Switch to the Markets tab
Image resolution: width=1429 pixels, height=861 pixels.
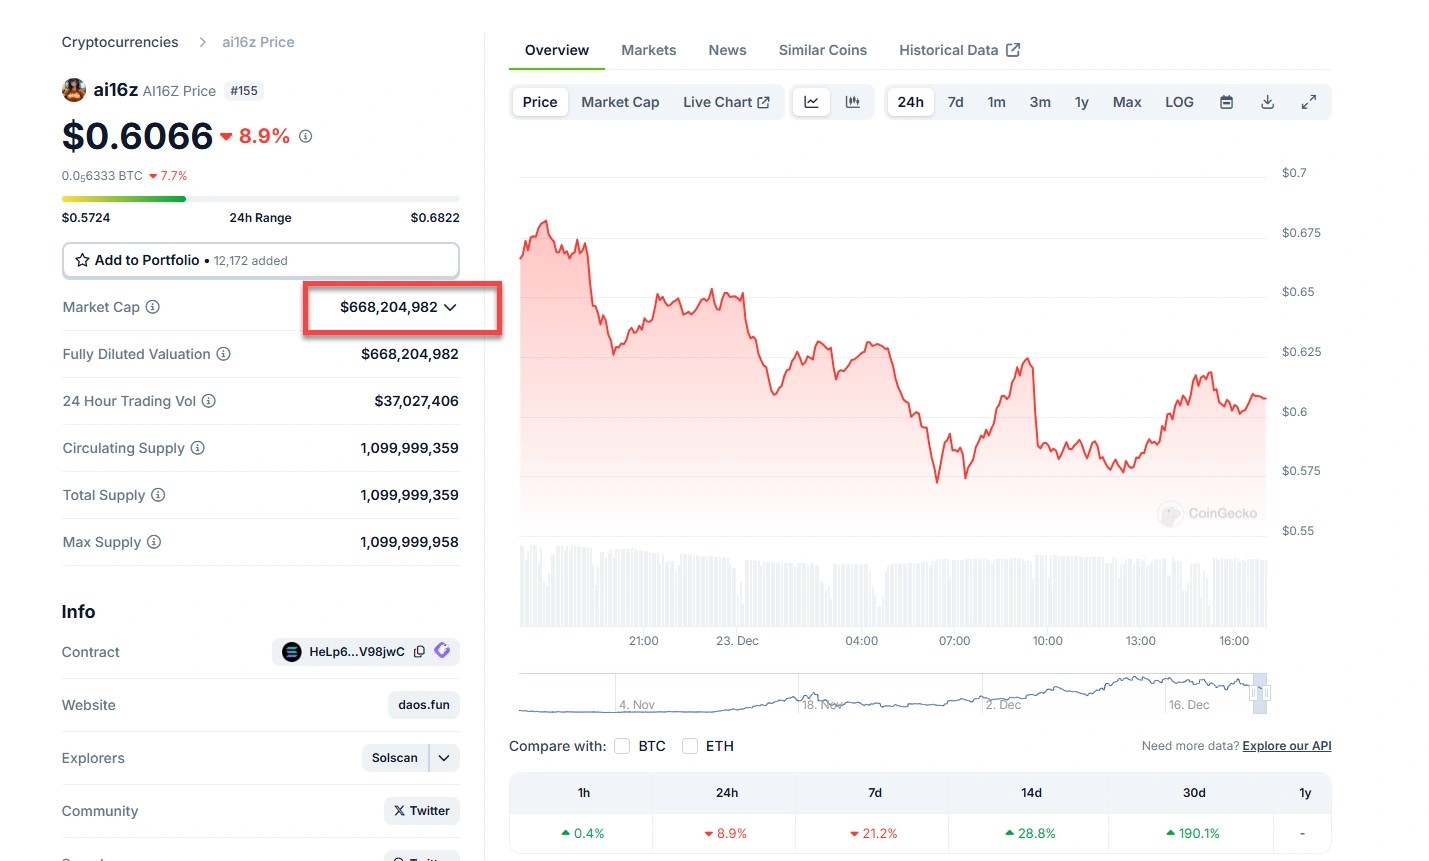(x=648, y=50)
